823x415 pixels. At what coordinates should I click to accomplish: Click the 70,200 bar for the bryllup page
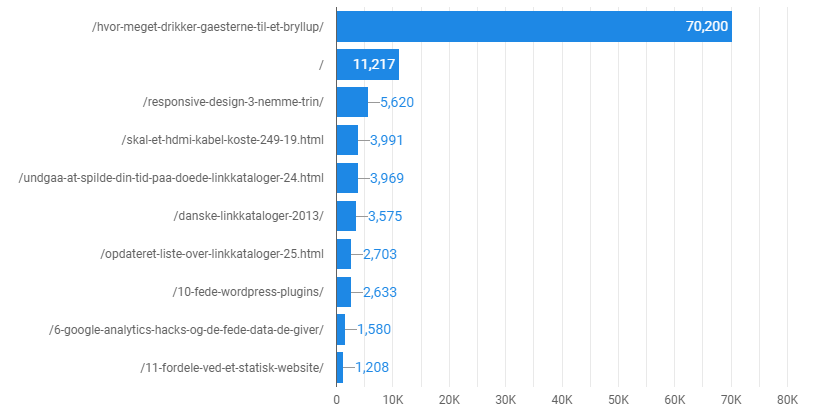pos(533,26)
